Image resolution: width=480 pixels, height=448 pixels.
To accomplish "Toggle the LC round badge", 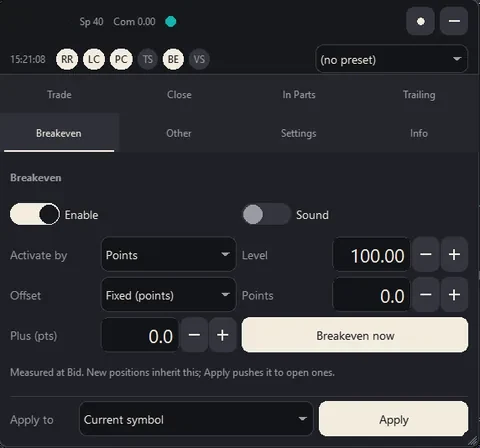I will (x=94, y=59).
